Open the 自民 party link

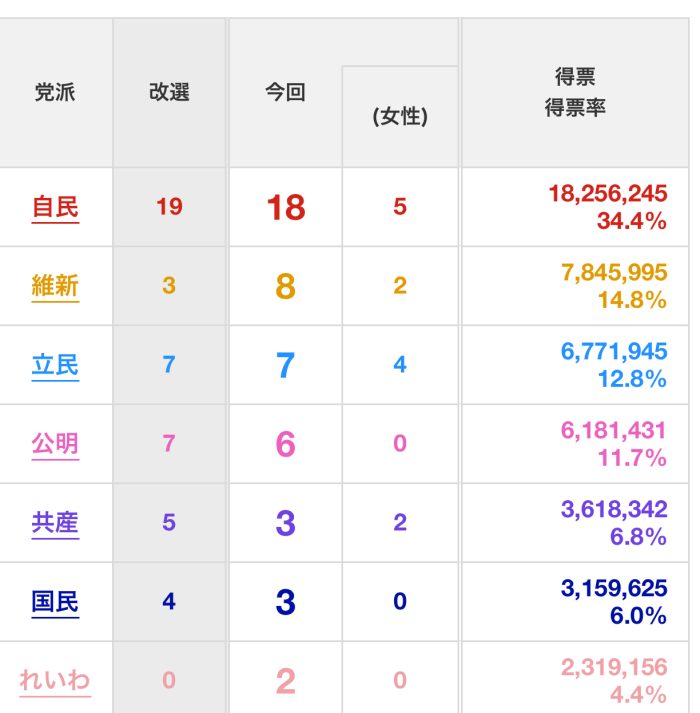(x=55, y=207)
